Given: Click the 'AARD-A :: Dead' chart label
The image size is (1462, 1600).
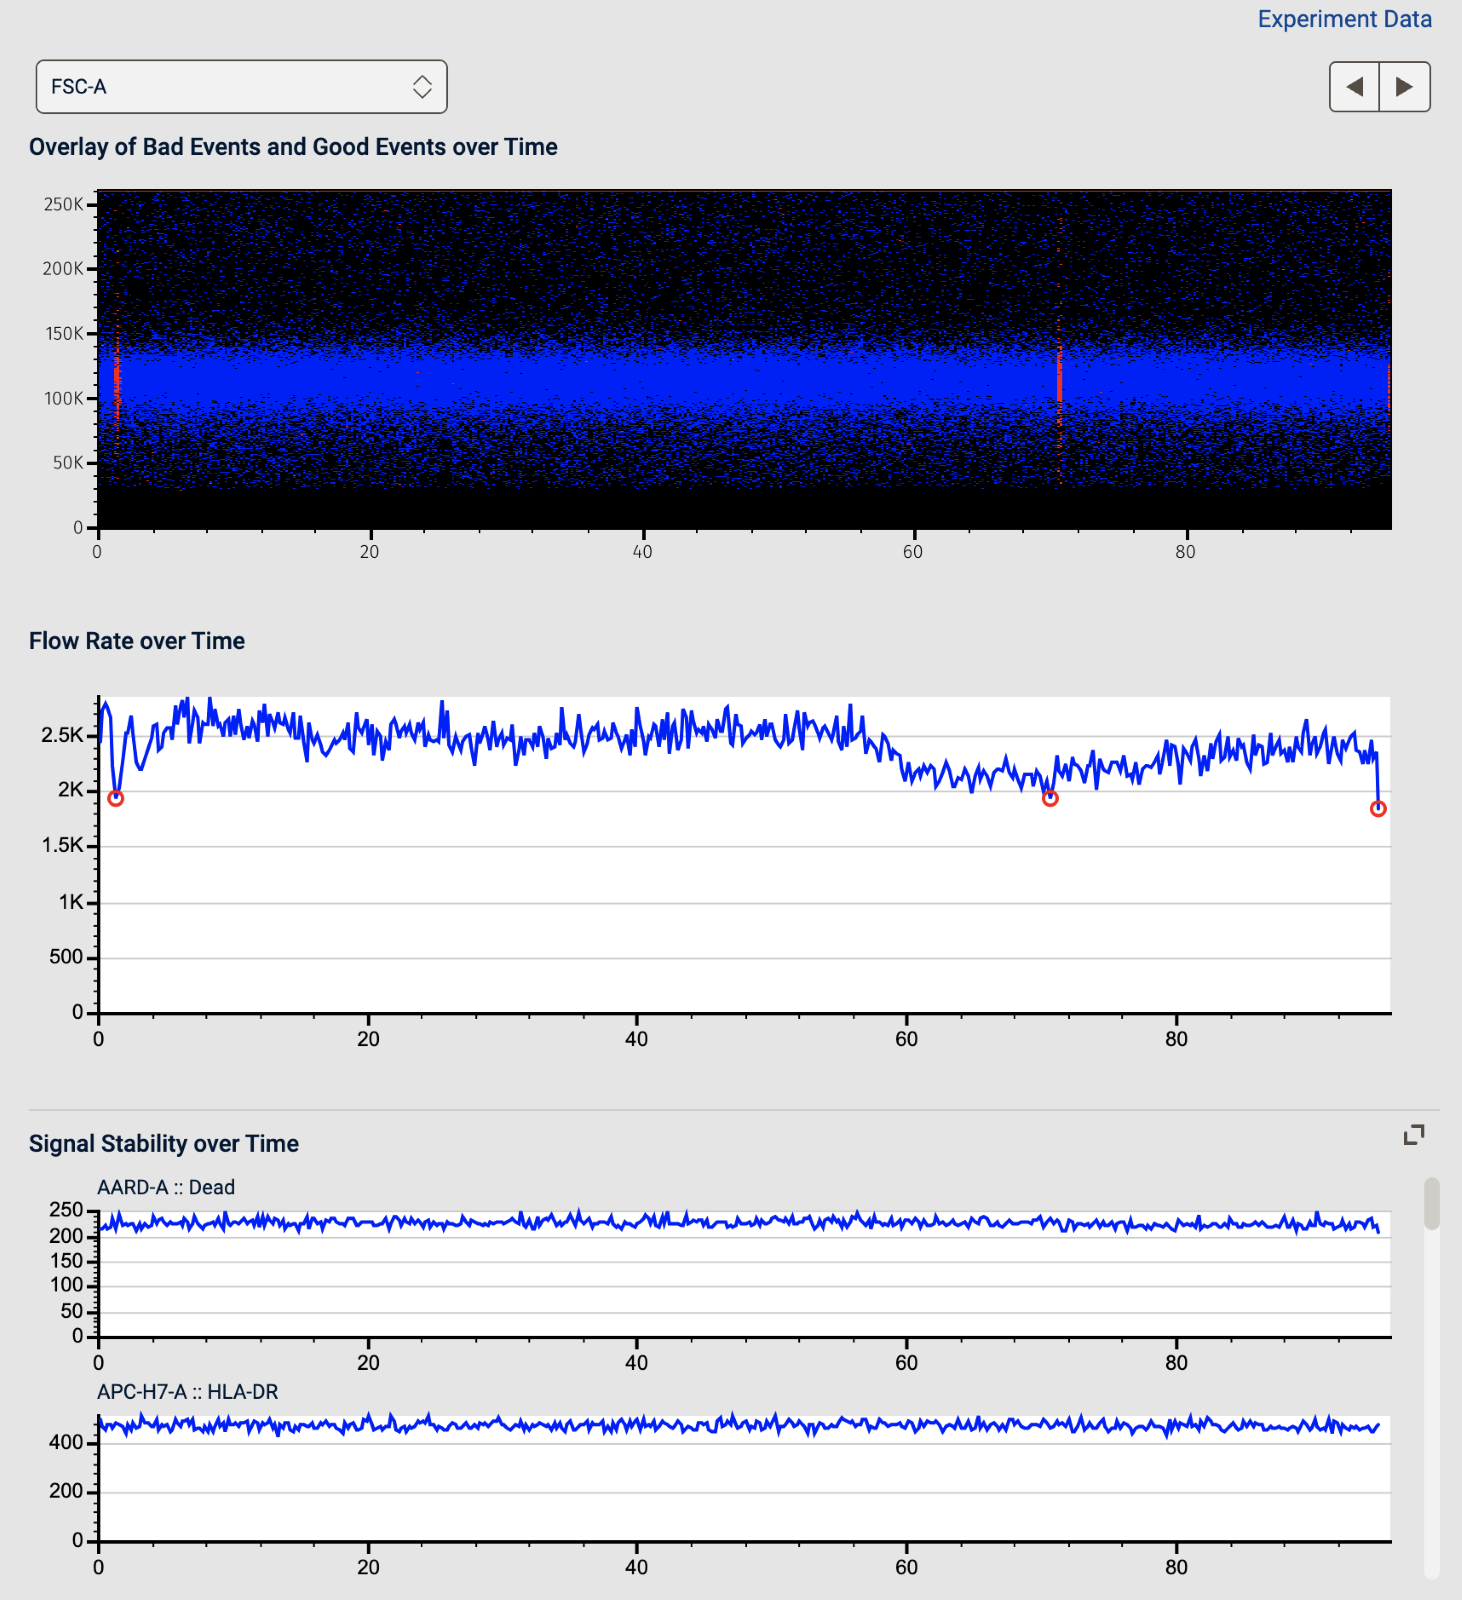Looking at the screenshot, I should (166, 1187).
